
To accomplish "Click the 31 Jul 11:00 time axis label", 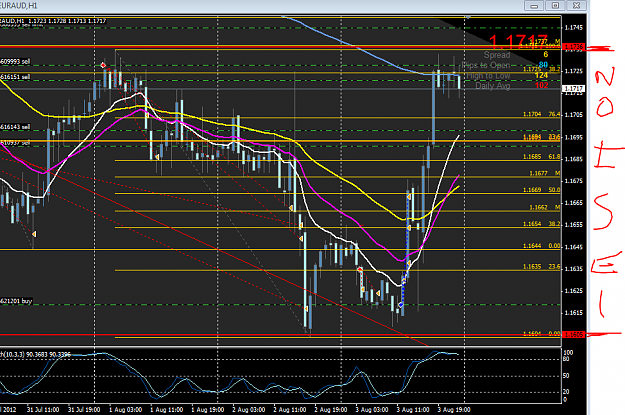I will [43, 410].
